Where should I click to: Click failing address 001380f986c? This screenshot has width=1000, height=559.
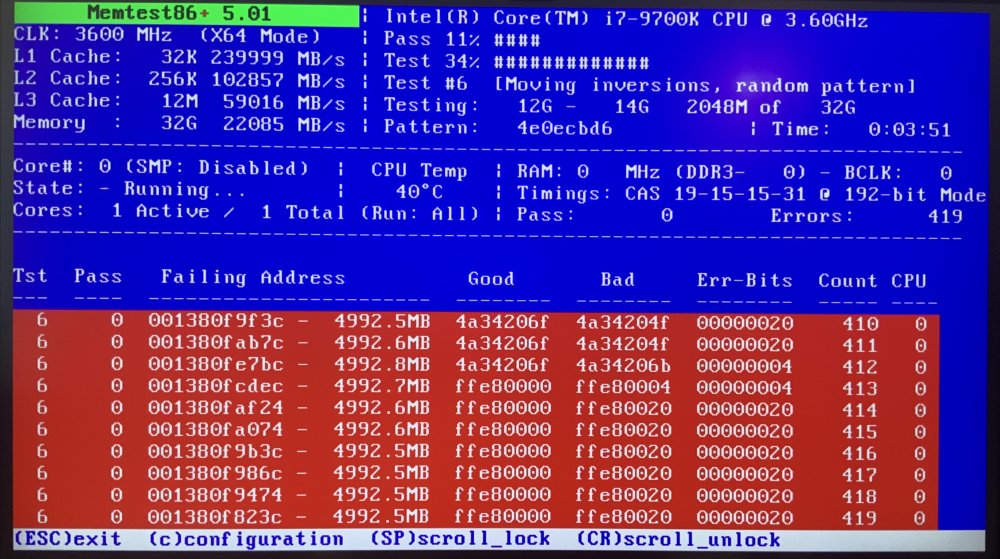click(x=216, y=472)
